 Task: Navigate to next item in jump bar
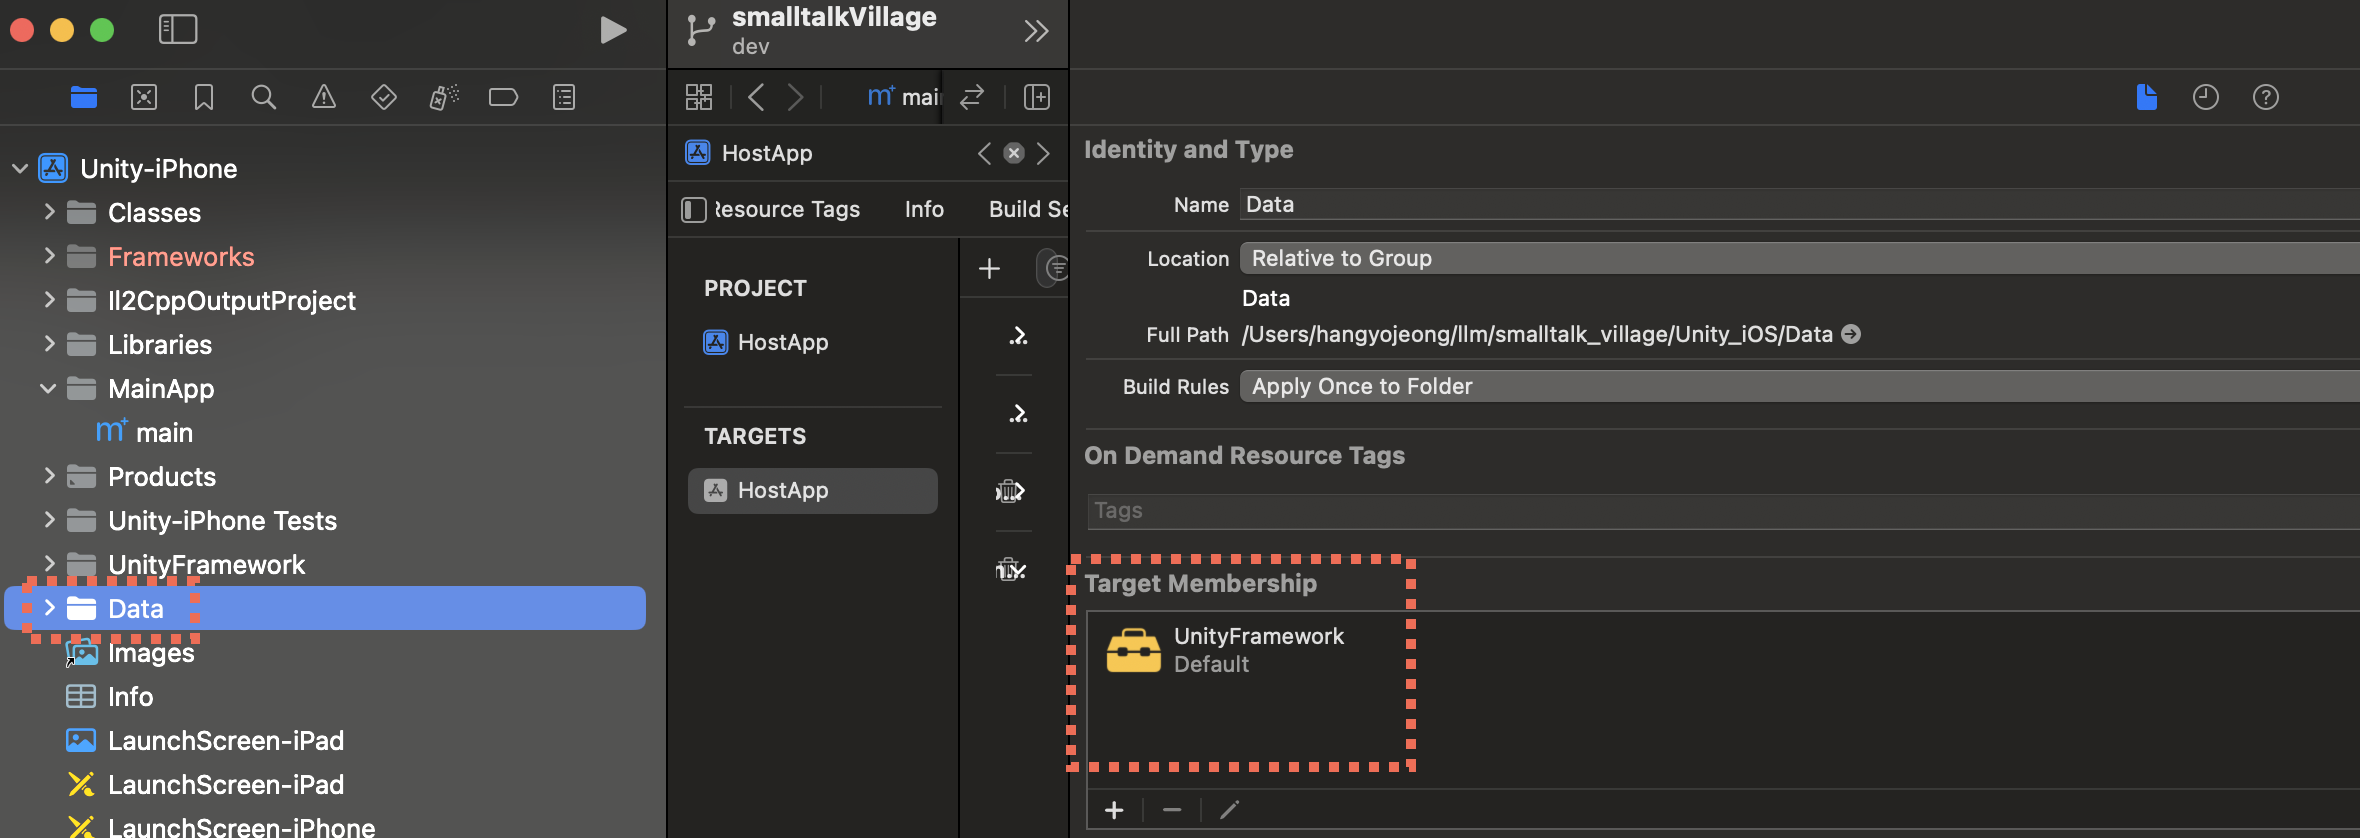point(1043,153)
